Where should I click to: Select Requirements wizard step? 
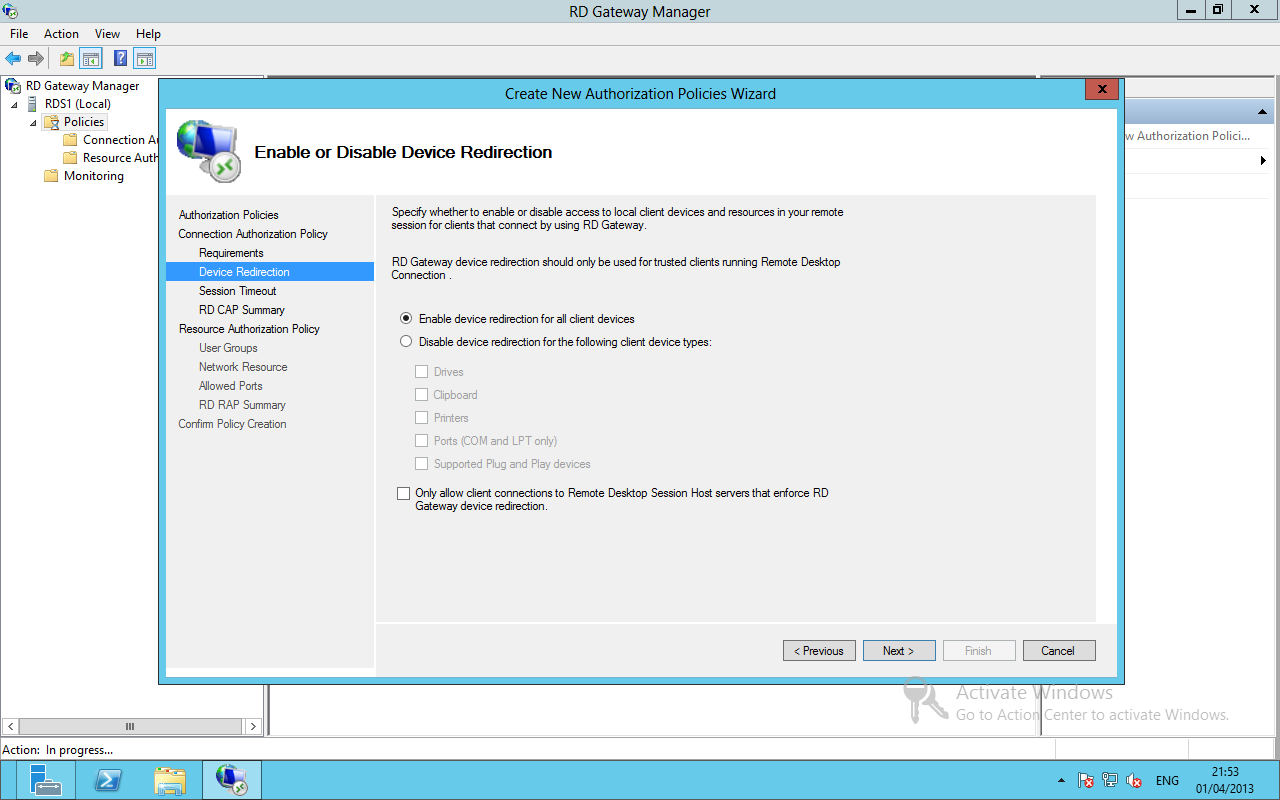pyautogui.click(x=231, y=253)
